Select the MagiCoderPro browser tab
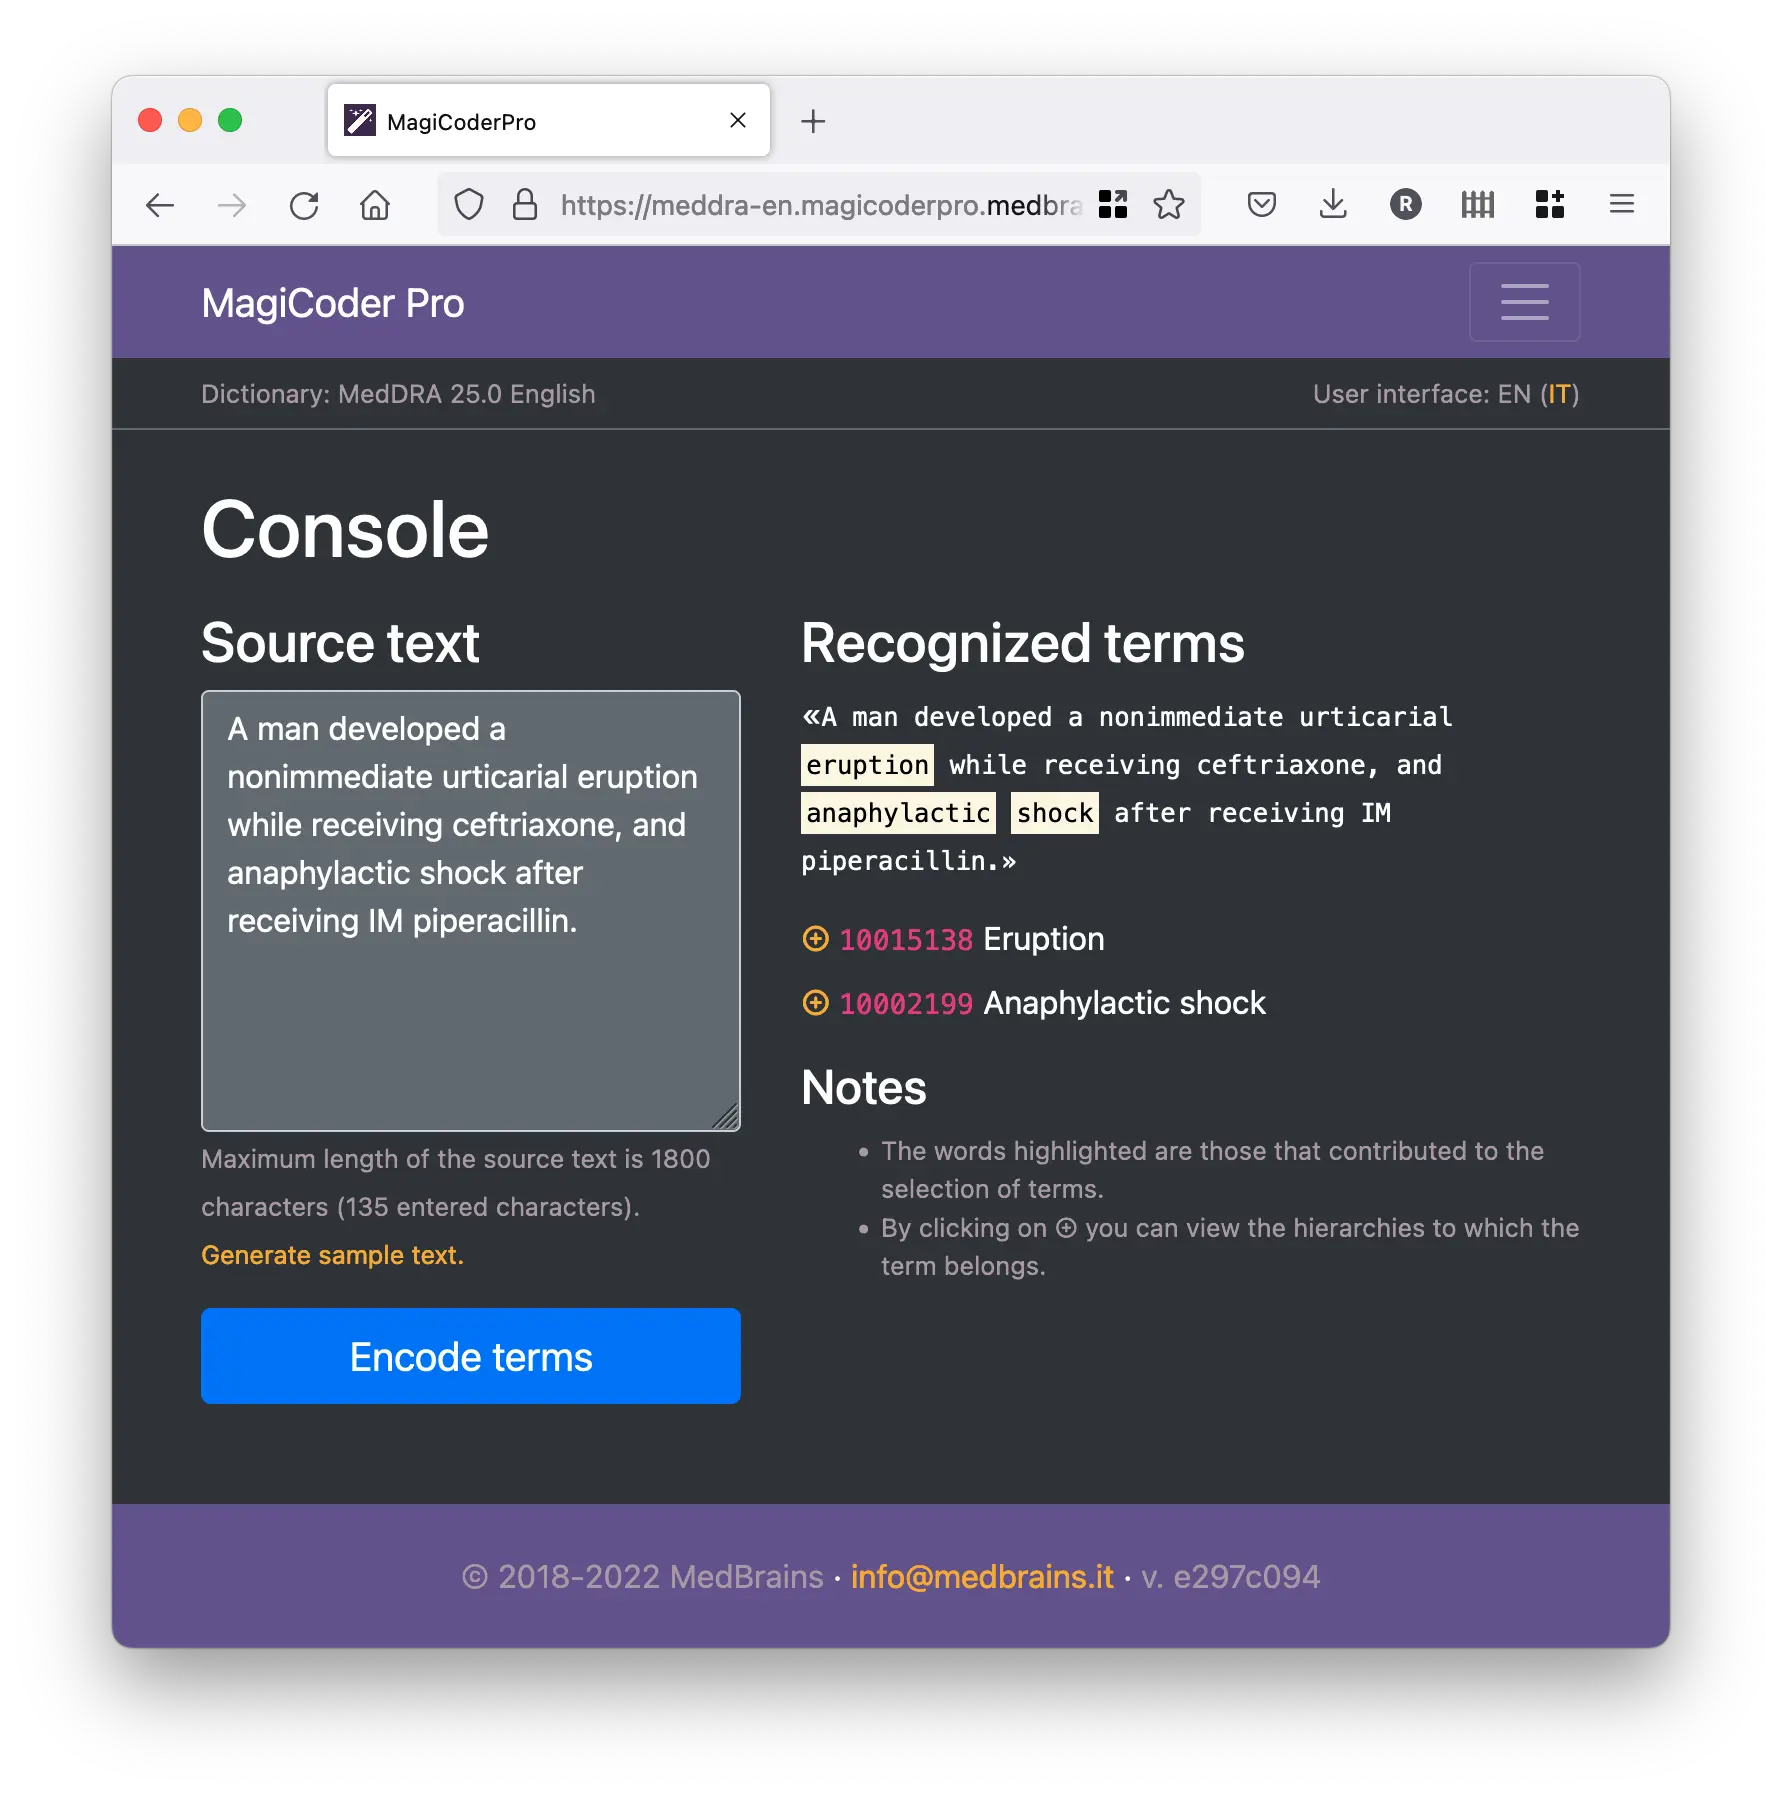Screen dimensions: 1782x1796 tap(549, 121)
